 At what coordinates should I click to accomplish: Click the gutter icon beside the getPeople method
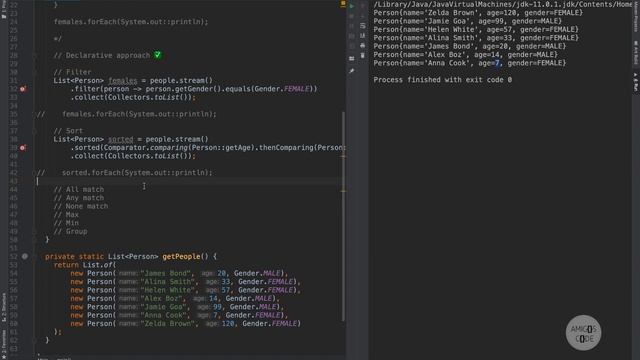[x=25, y=256]
